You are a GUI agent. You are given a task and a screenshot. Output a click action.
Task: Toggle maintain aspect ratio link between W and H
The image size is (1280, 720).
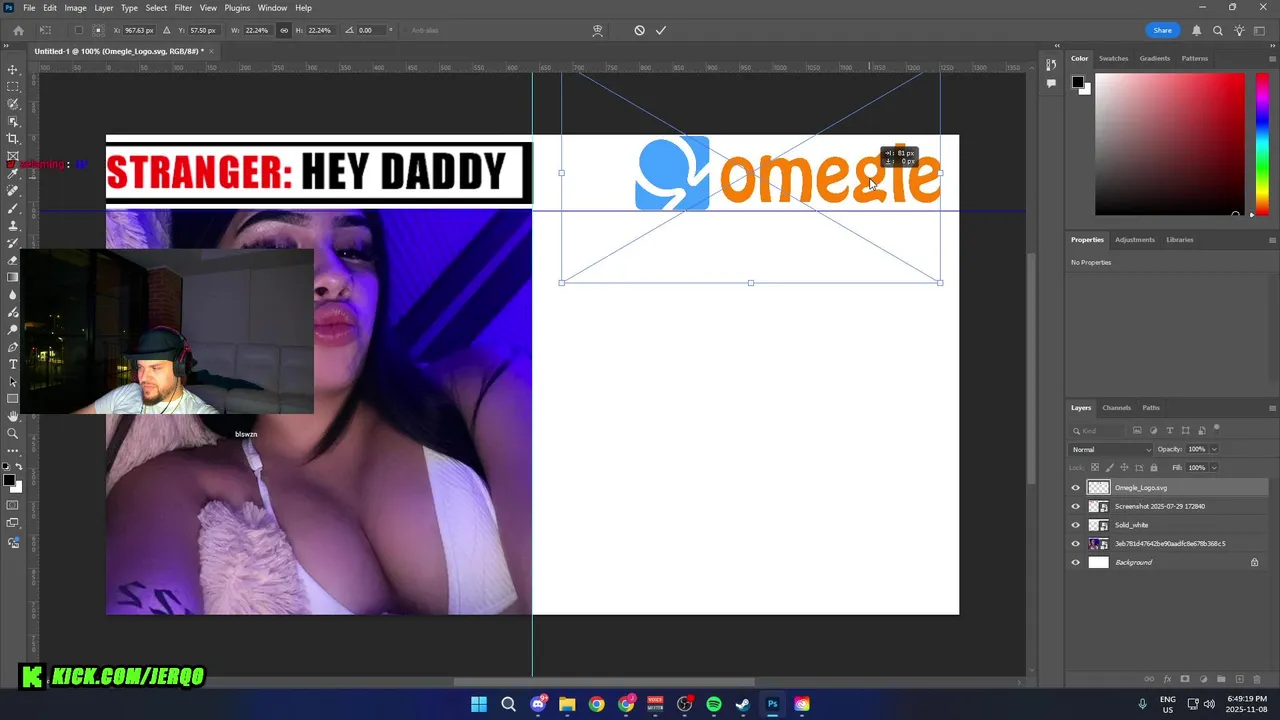pyautogui.click(x=284, y=30)
